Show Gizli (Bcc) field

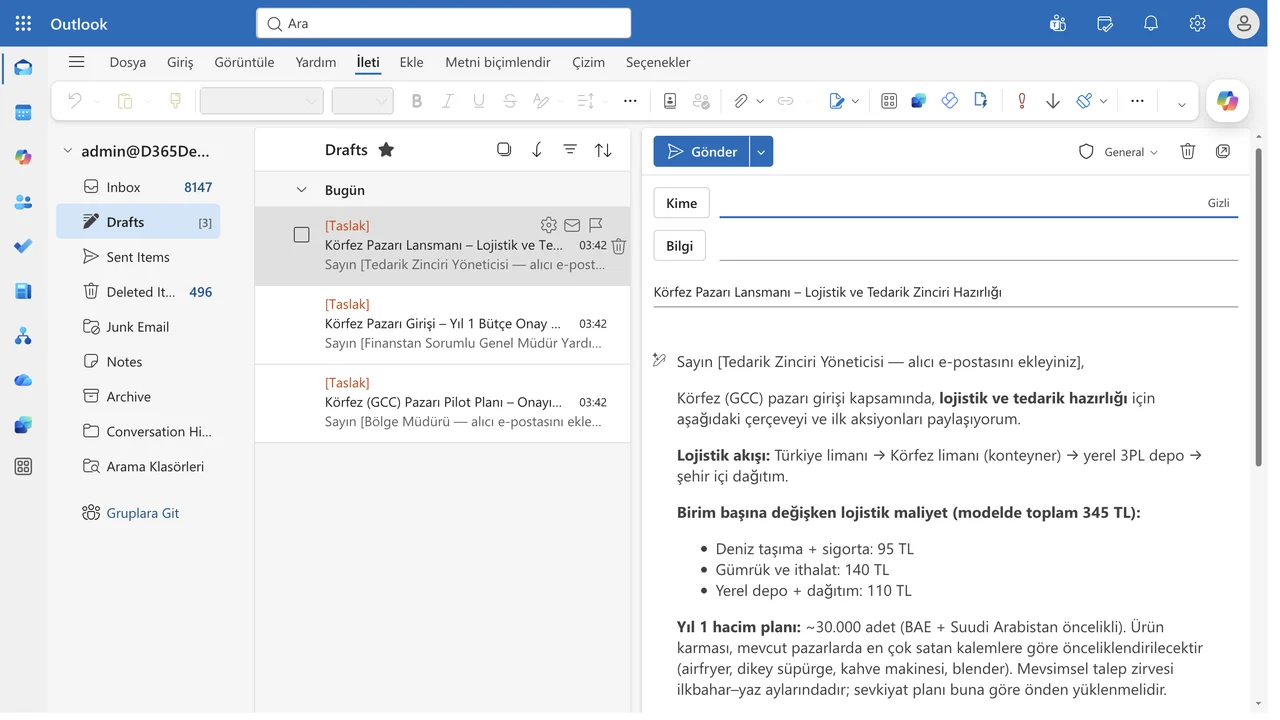pos(1218,203)
